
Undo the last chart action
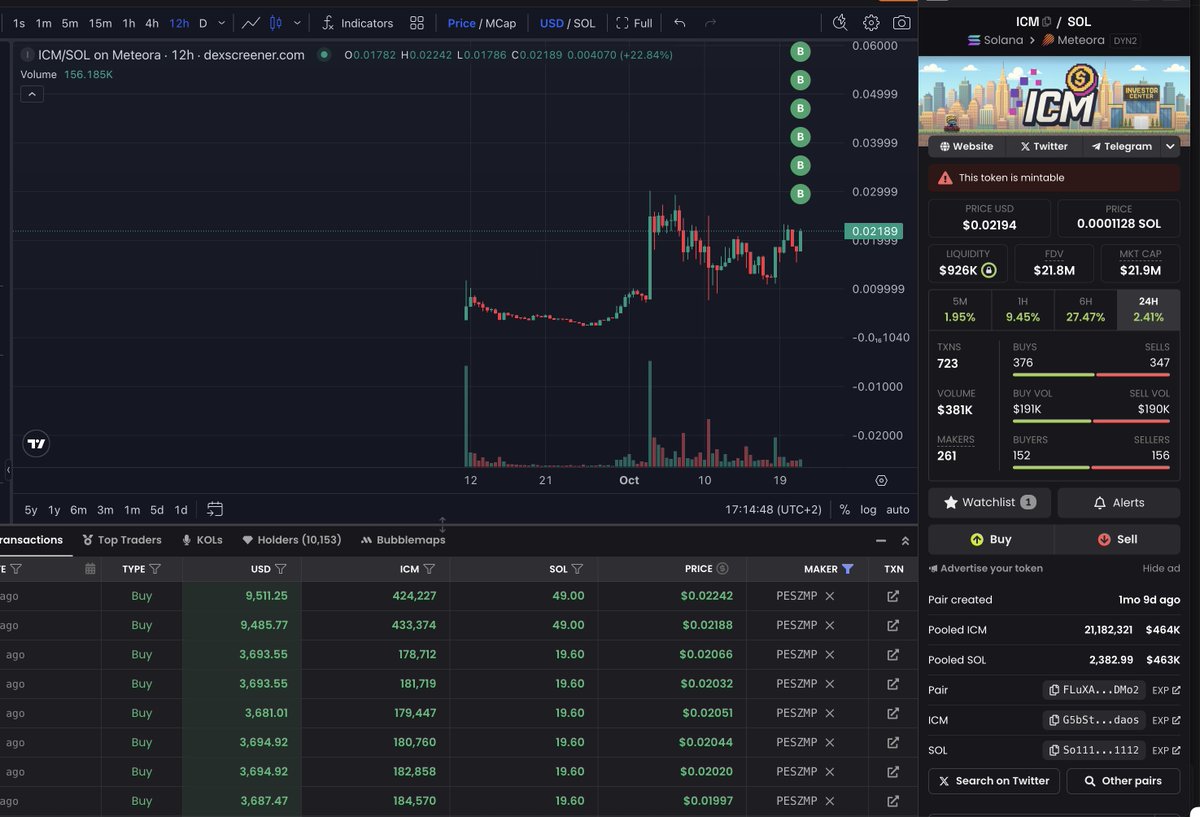click(x=680, y=23)
